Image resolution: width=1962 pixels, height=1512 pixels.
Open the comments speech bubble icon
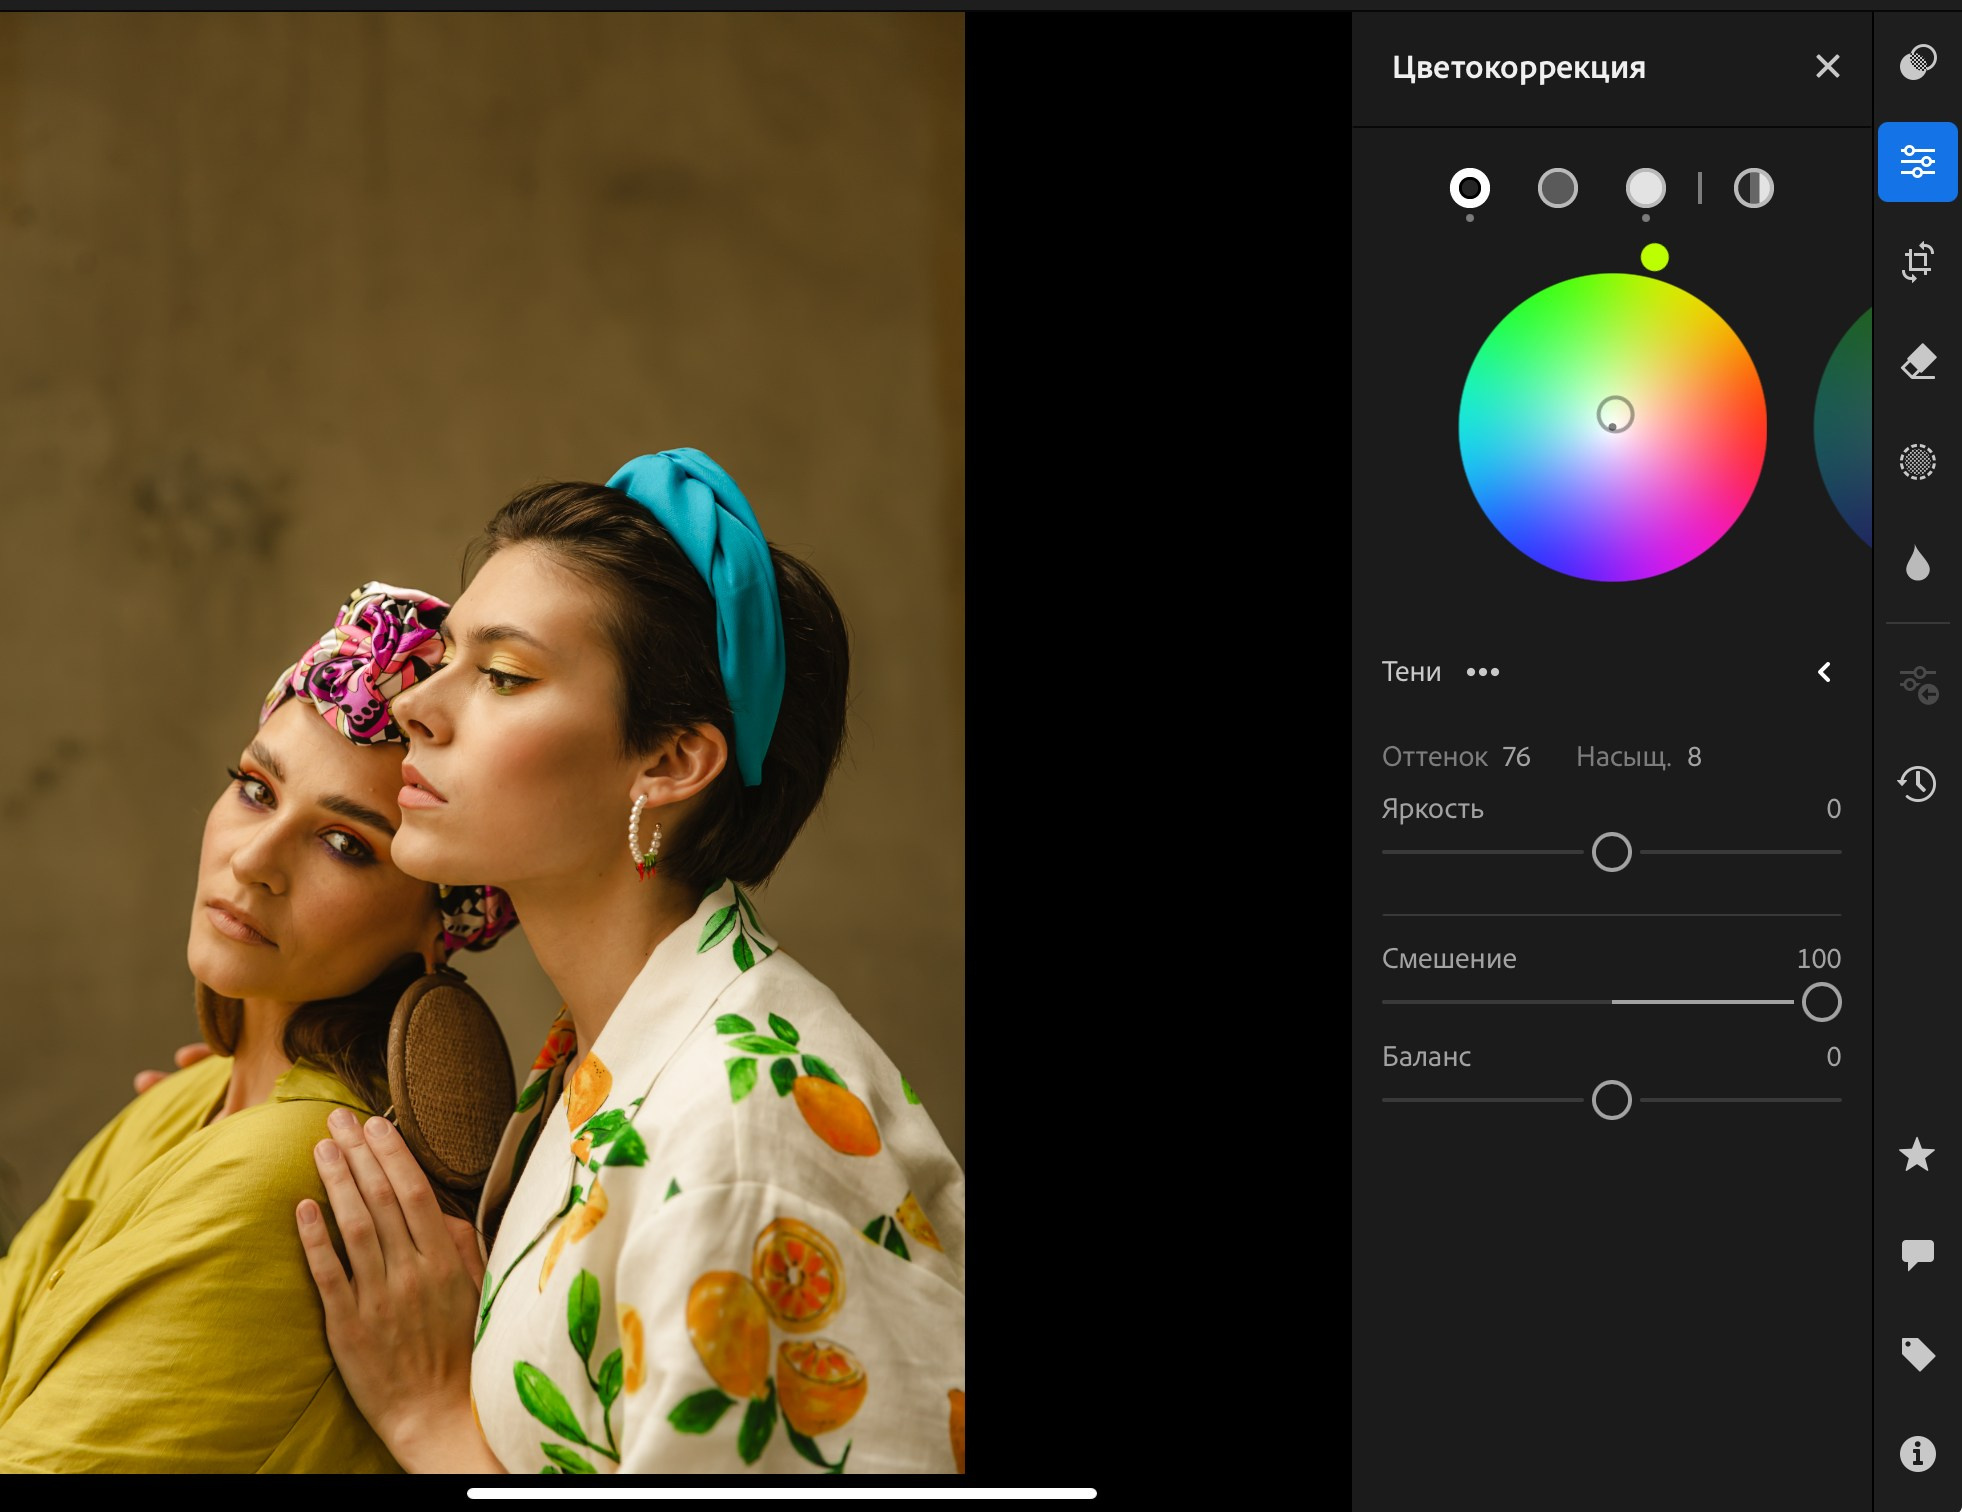click(x=1917, y=1254)
